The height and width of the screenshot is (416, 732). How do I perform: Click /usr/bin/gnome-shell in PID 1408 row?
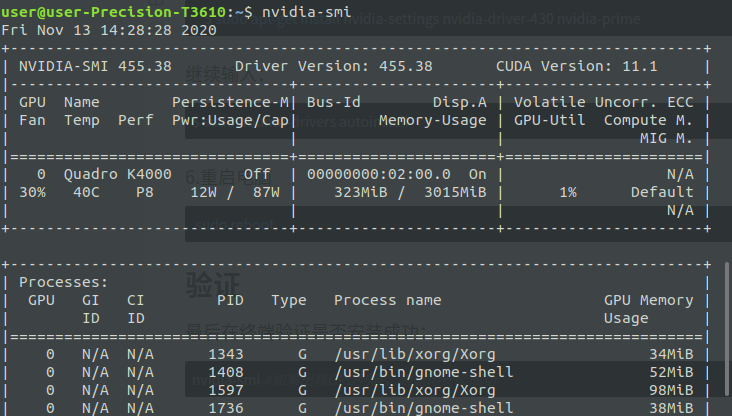click(x=423, y=372)
